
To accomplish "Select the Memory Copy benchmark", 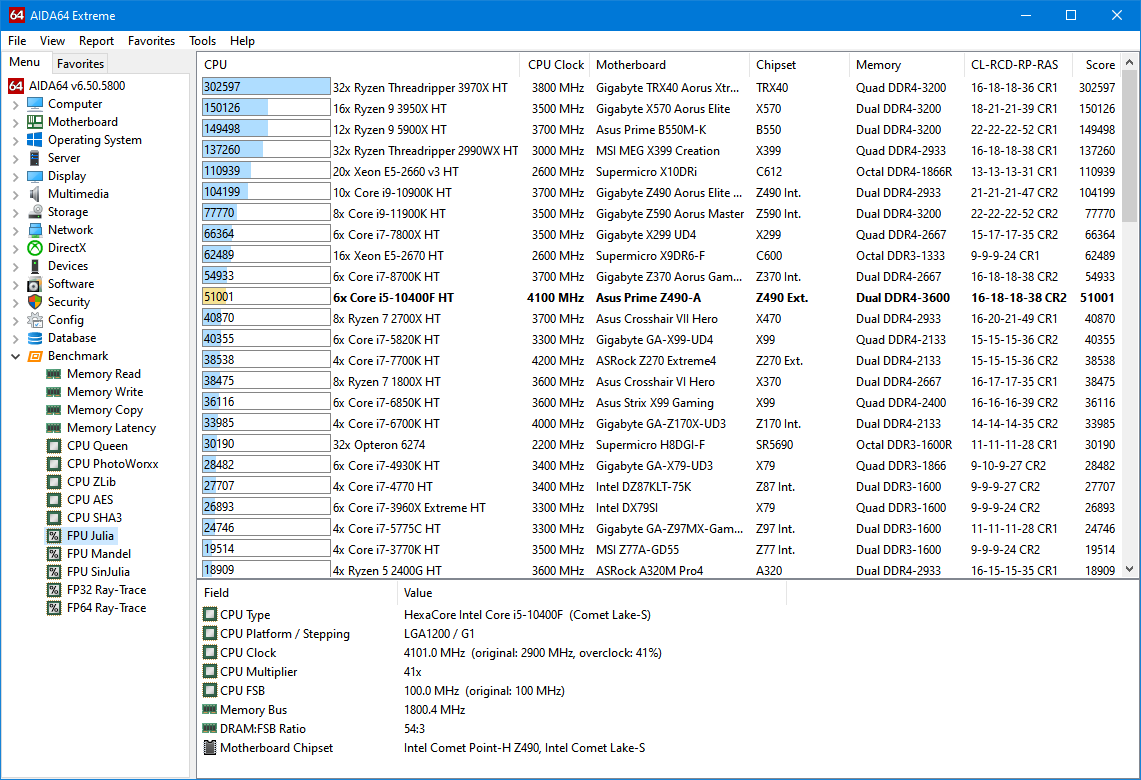I will pyautogui.click(x=105, y=410).
